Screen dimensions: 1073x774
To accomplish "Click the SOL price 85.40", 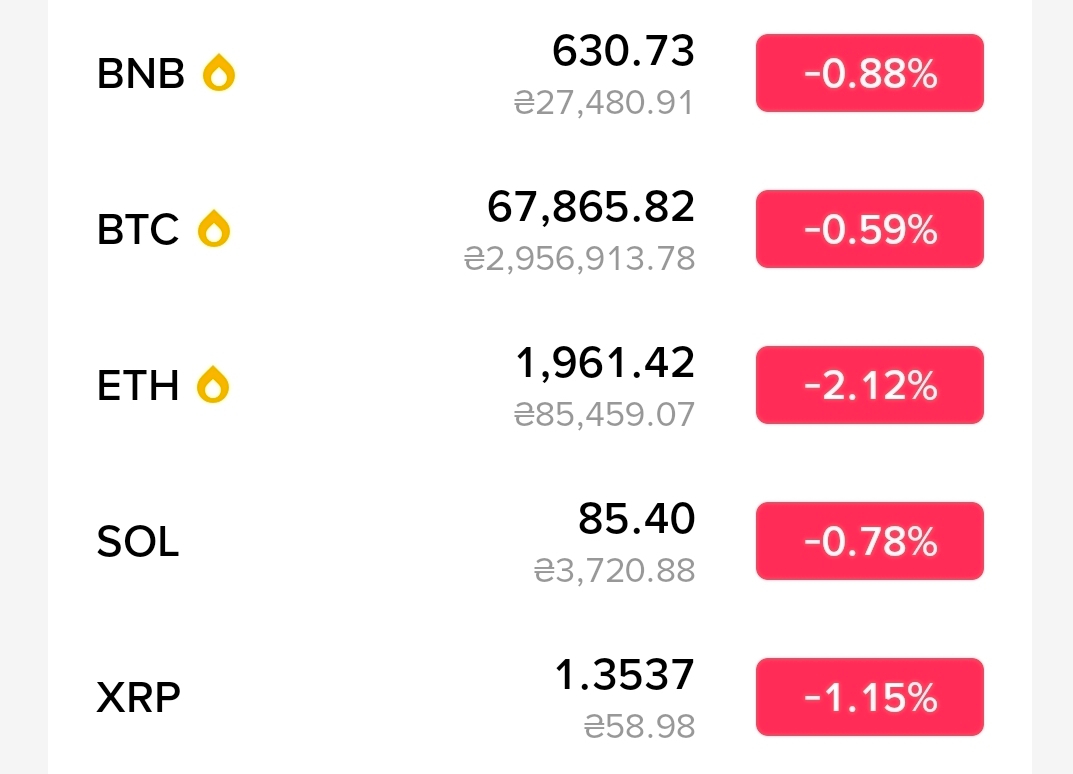I will (x=636, y=519).
